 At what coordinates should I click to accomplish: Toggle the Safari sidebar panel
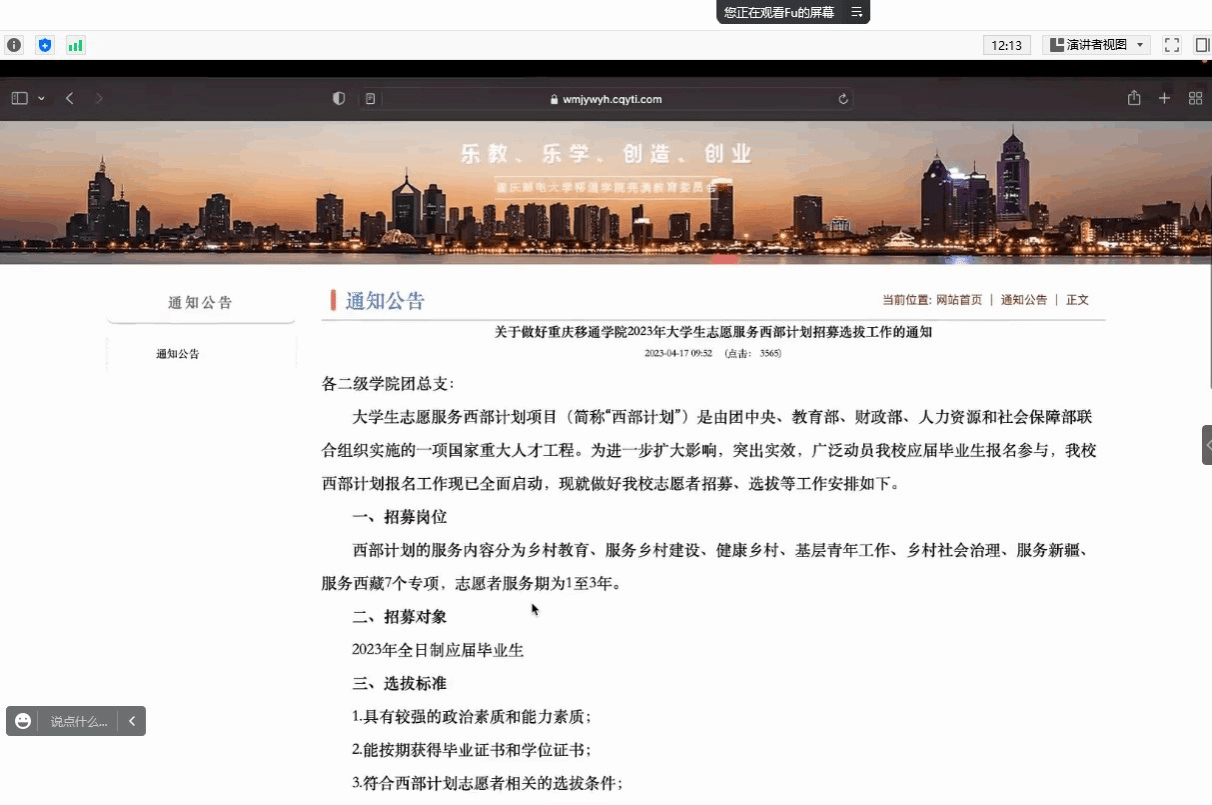click(19, 98)
